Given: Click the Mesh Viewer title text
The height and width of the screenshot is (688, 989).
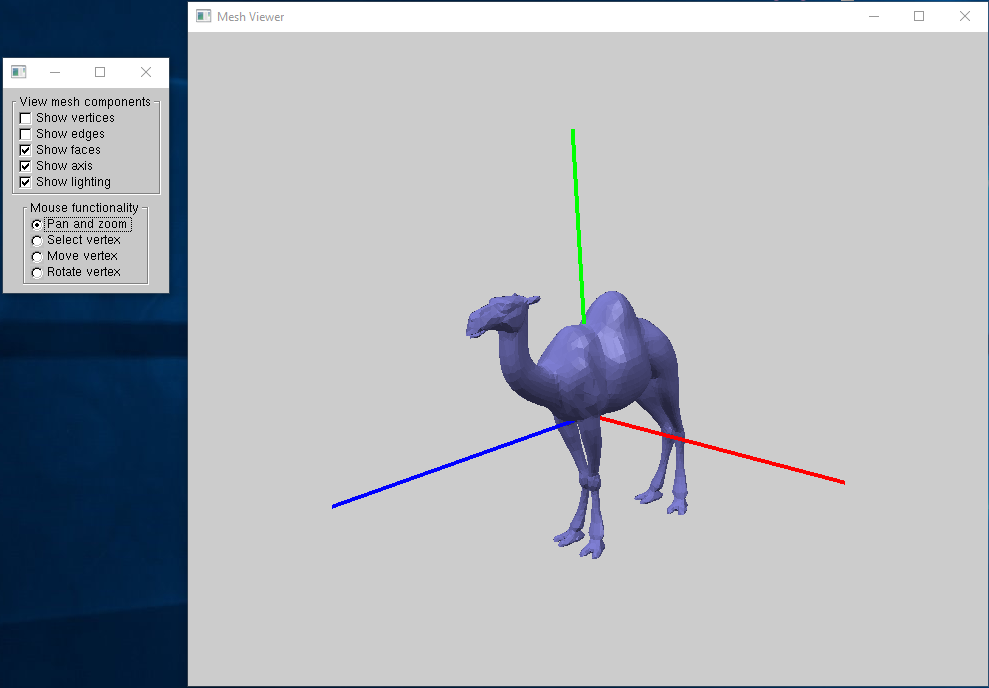Looking at the screenshot, I should pos(250,17).
